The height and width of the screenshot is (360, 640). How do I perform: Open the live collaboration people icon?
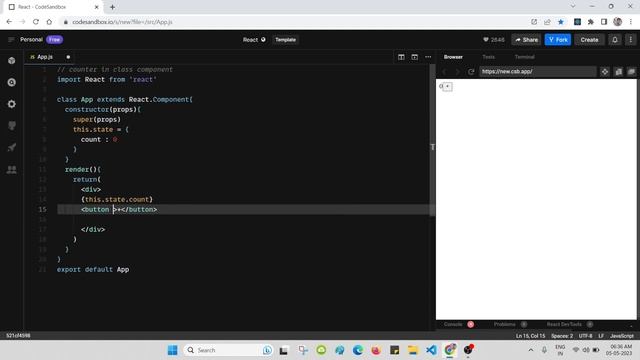pyautogui.click(x=12, y=169)
